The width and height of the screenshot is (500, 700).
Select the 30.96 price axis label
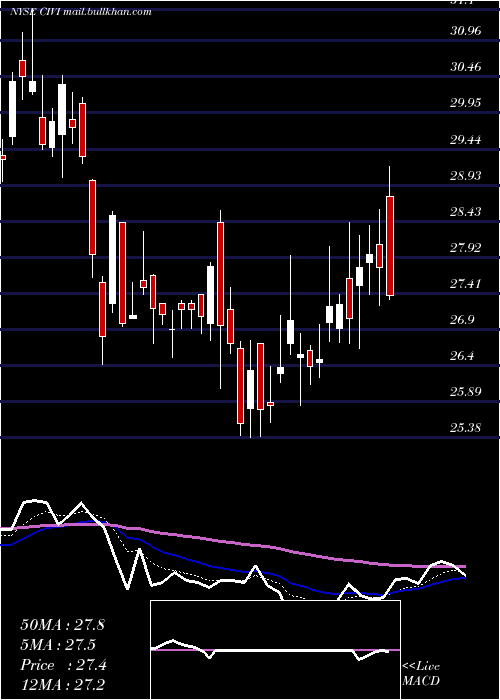tap(466, 31)
